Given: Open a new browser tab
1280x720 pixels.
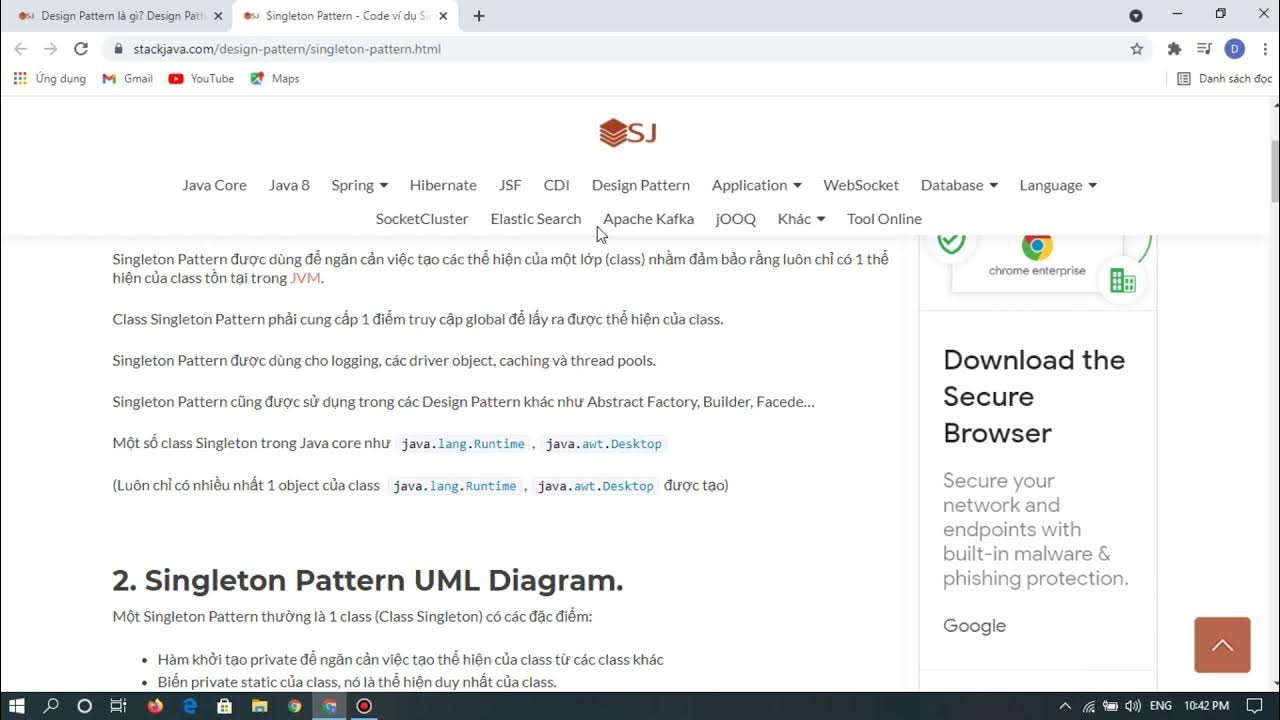Looking at the screenshot, I should point(479,16).
